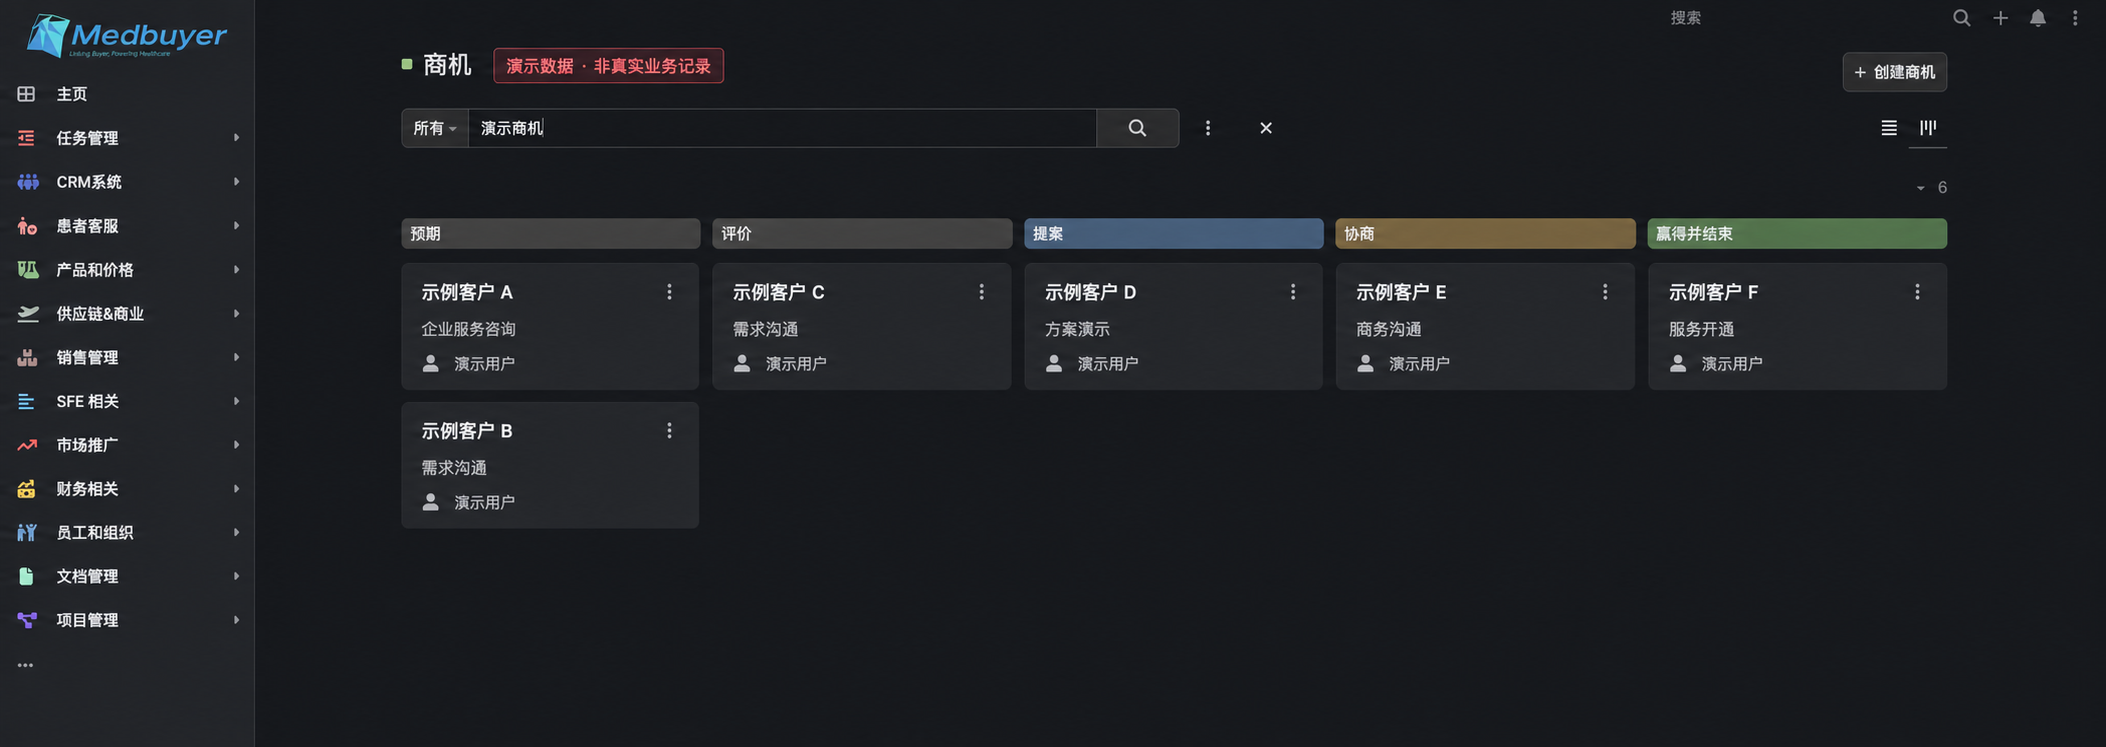Image resolution: width=2106 pixels, height=747 pixels.
Task: Click the search magnifier button in filter bar
Action: pos(1137,128)
